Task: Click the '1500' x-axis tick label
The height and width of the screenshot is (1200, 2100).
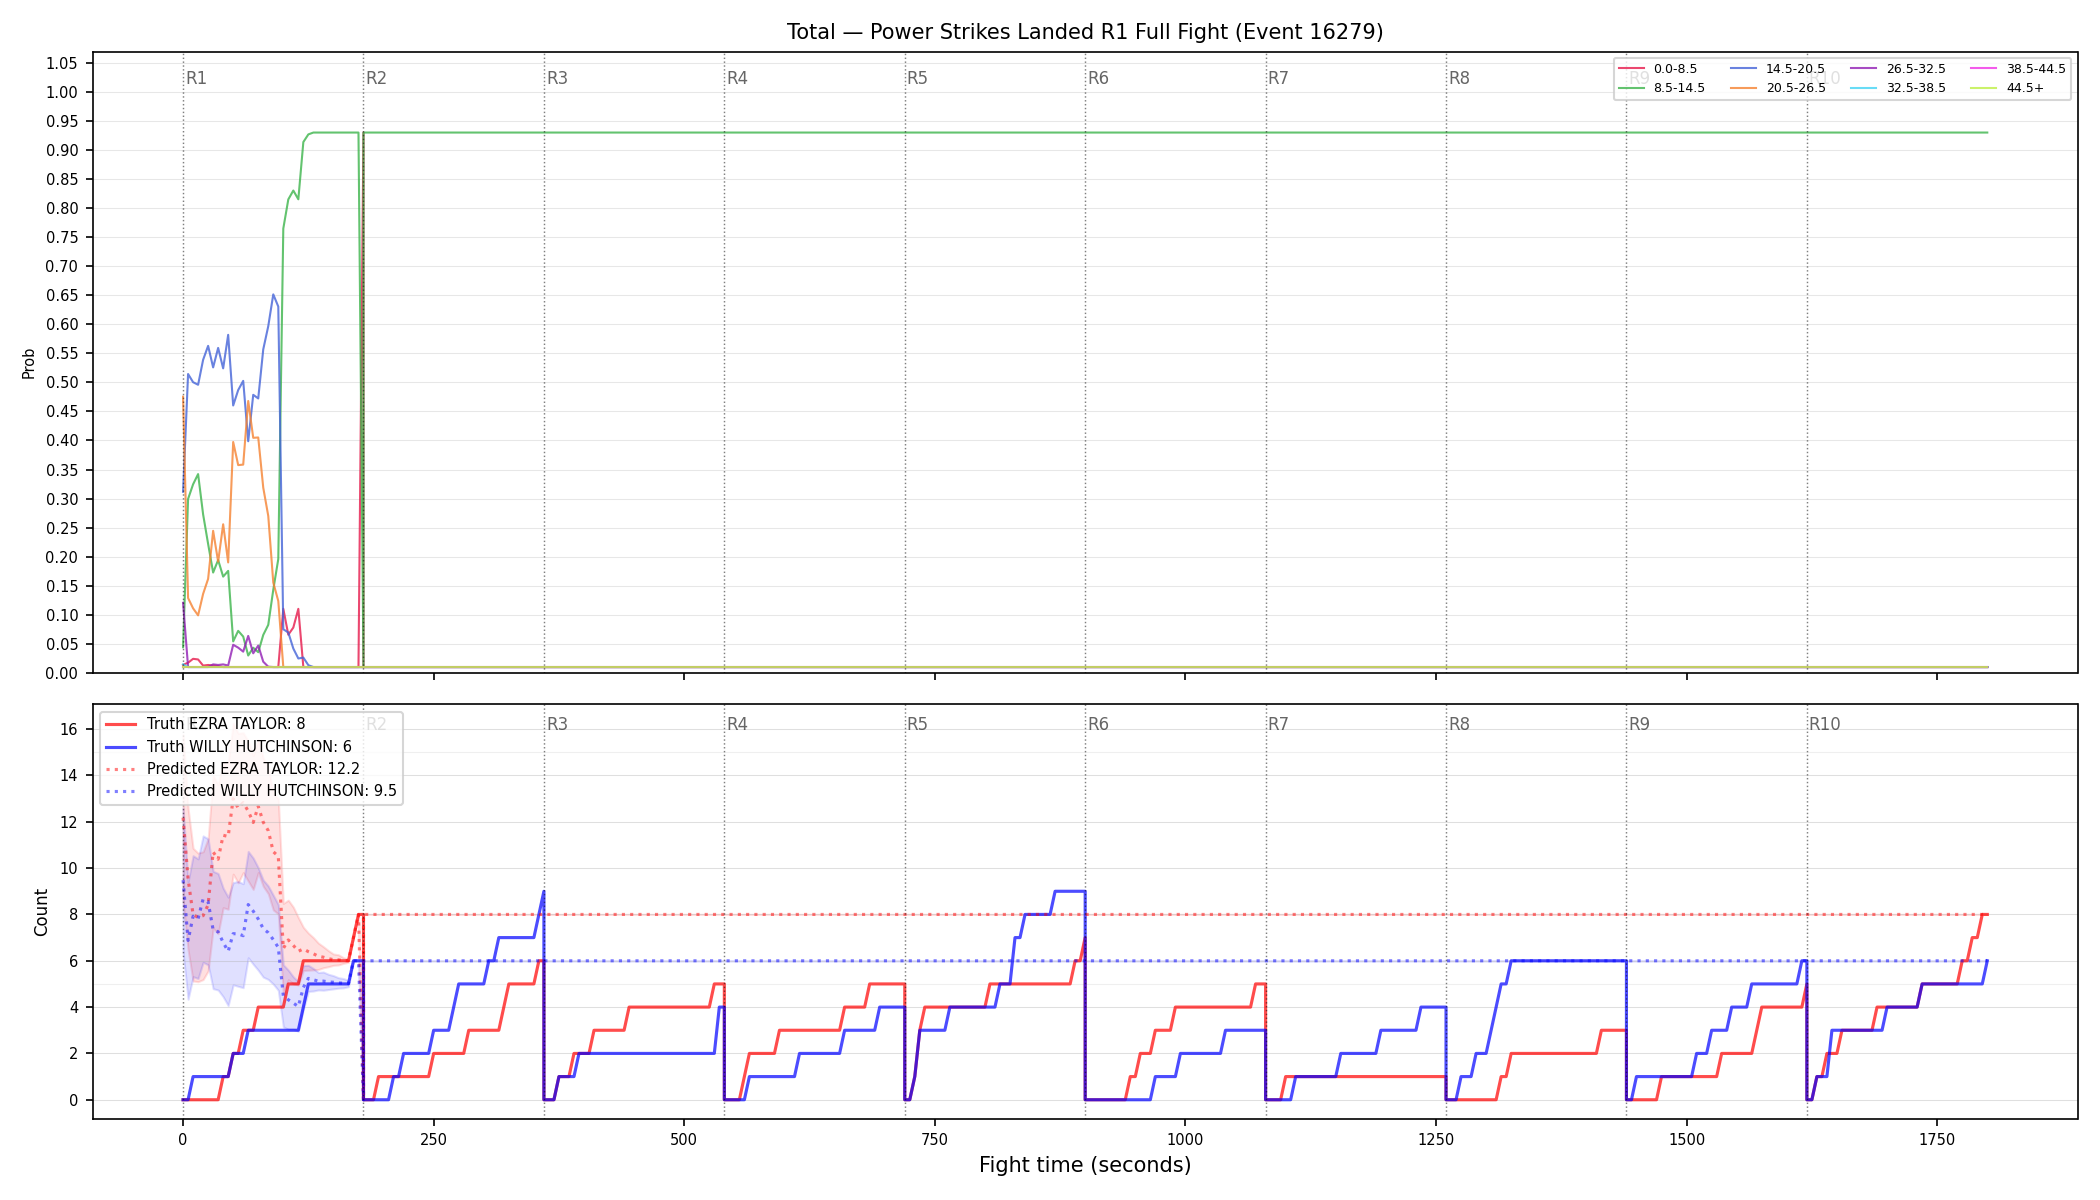Action: point(1687,1139)
